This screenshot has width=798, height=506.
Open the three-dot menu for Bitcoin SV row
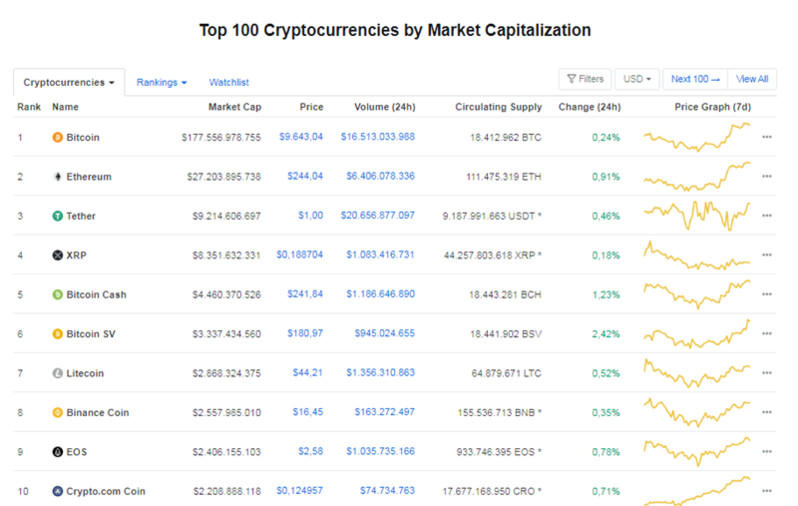point(767,334)
